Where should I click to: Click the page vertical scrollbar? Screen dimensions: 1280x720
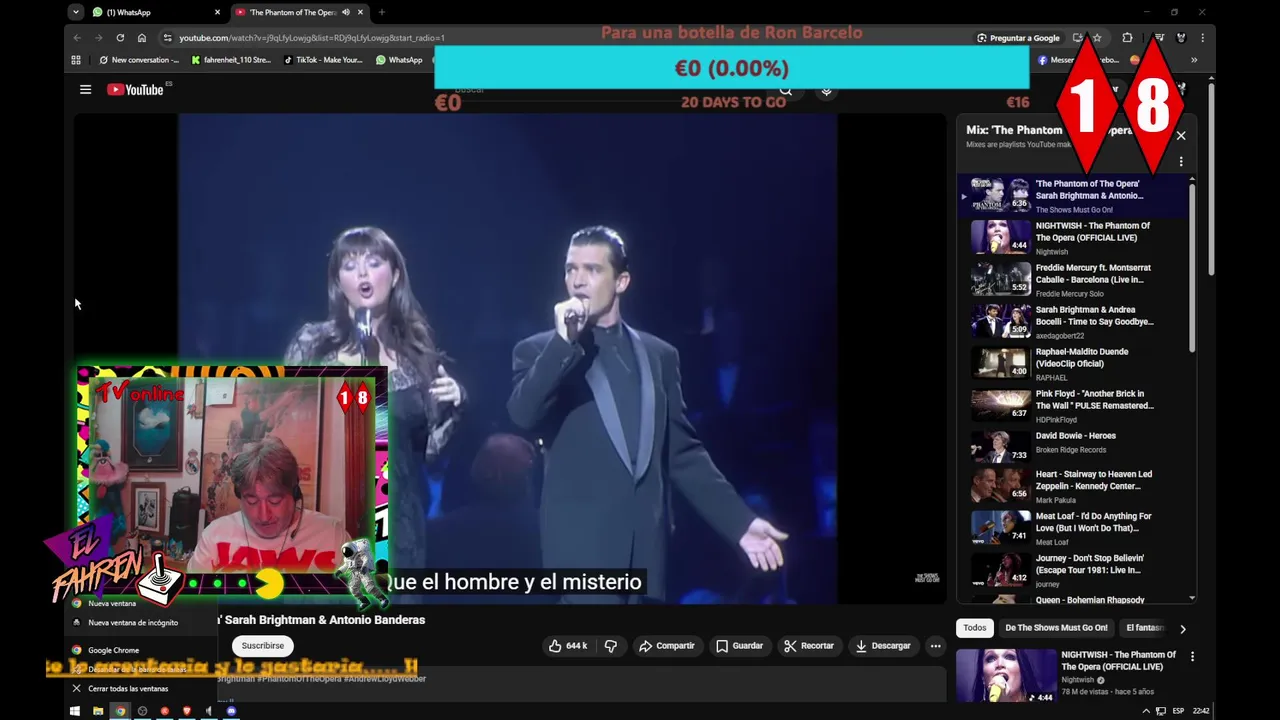(1211, 180)
